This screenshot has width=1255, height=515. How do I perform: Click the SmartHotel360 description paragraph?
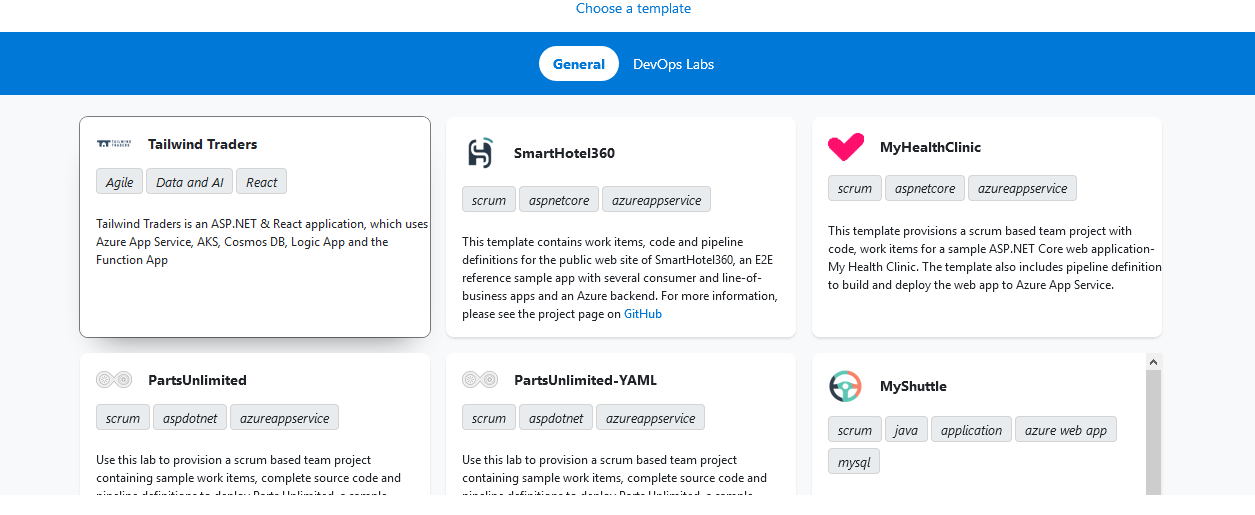tap(620, 278)
